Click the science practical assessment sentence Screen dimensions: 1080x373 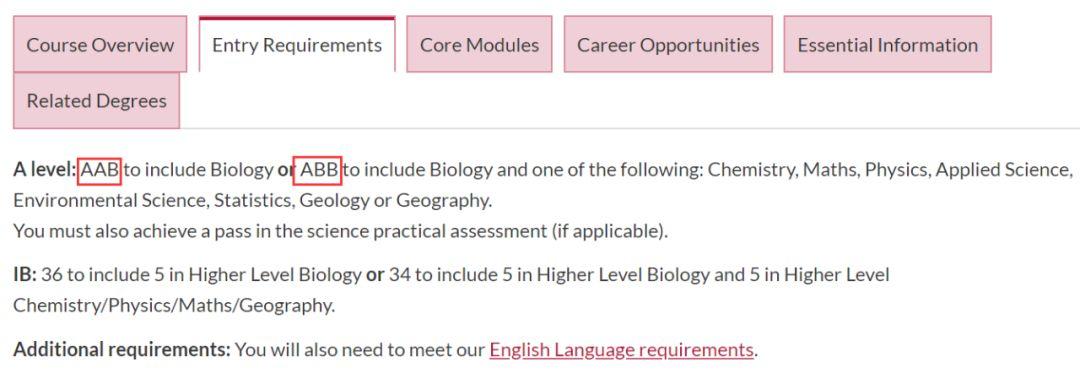[x=341, y=231]
